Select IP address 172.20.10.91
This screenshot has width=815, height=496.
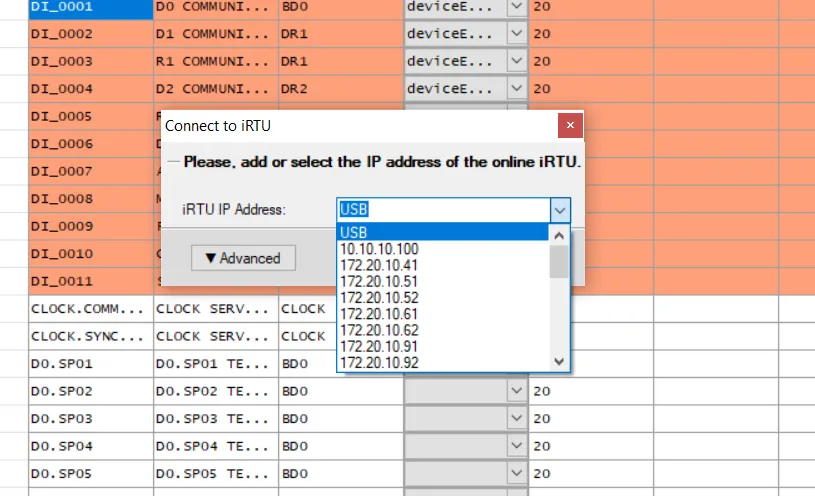click(442, 346)
